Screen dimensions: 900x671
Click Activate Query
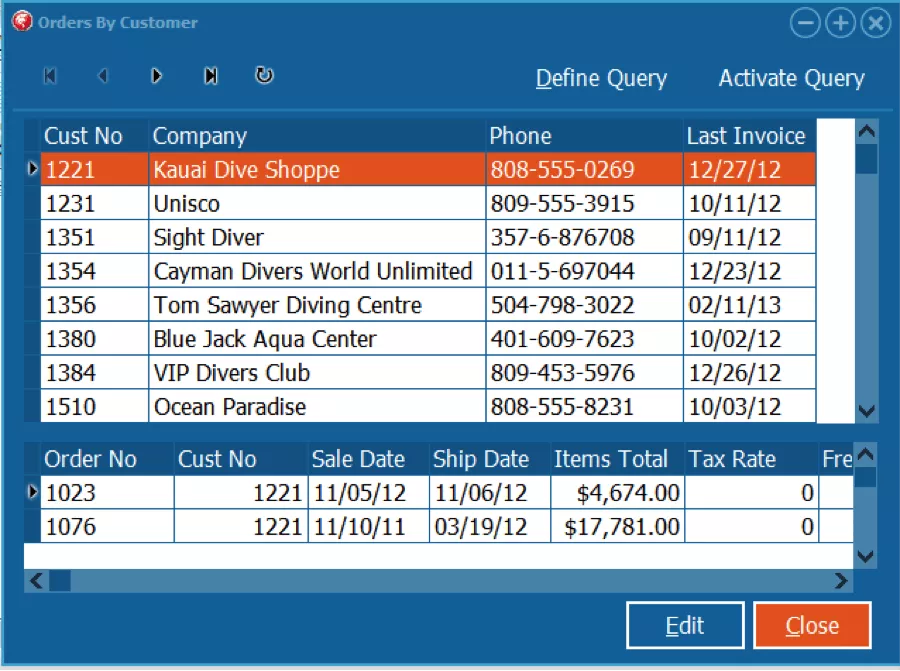792,78
